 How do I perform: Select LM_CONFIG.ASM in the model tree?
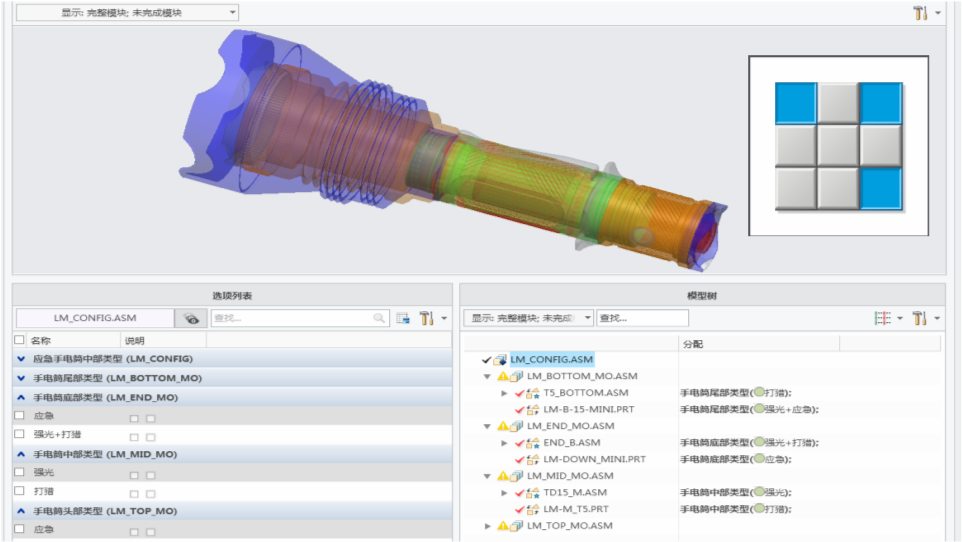coord(552,359)
